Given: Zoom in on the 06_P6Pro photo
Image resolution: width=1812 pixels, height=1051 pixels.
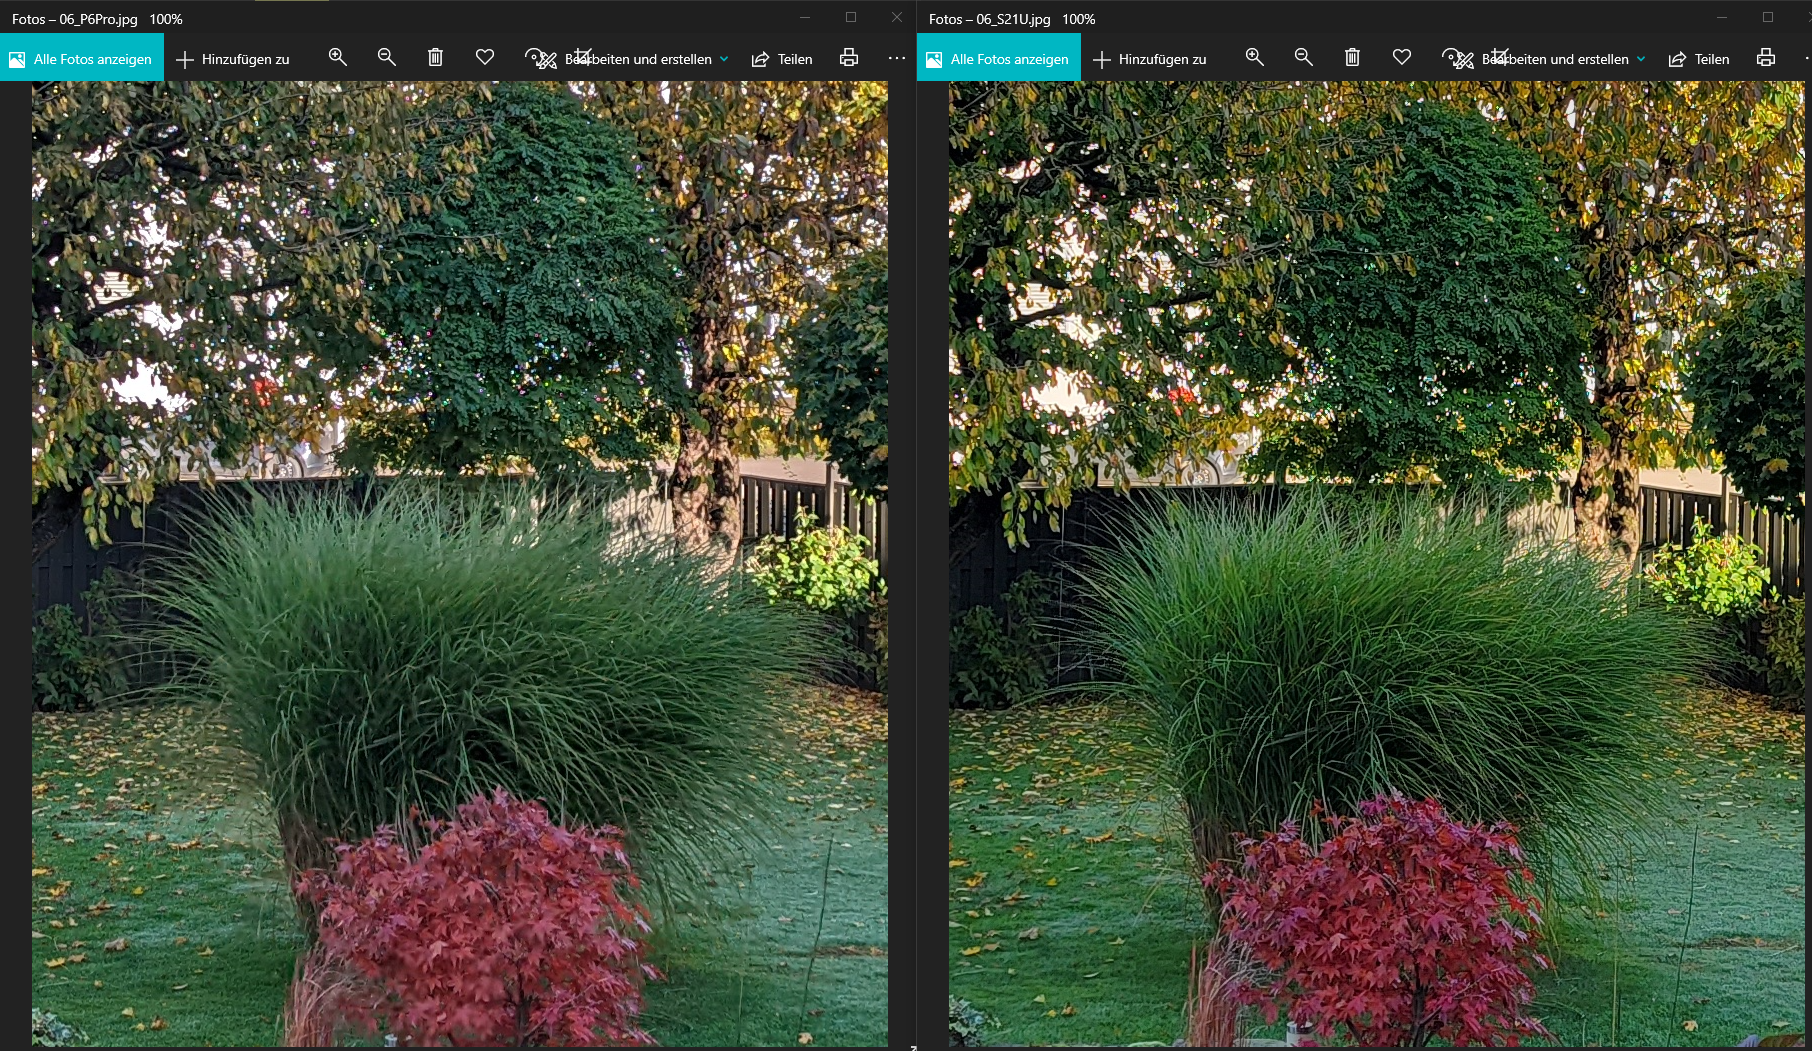Looking at the screenshot, I should click(x=338, y=58).
